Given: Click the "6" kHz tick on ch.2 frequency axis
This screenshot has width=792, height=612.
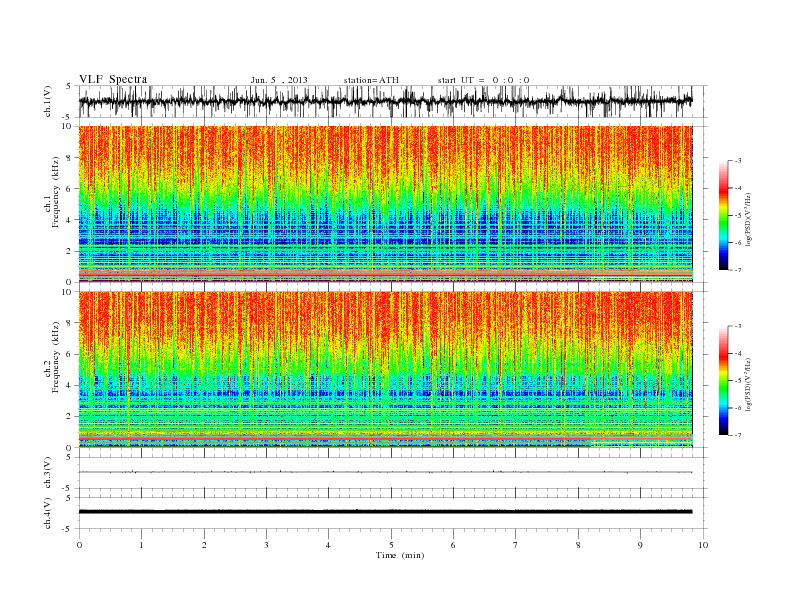Looking at the screenshot, I should tap(70, 354).
